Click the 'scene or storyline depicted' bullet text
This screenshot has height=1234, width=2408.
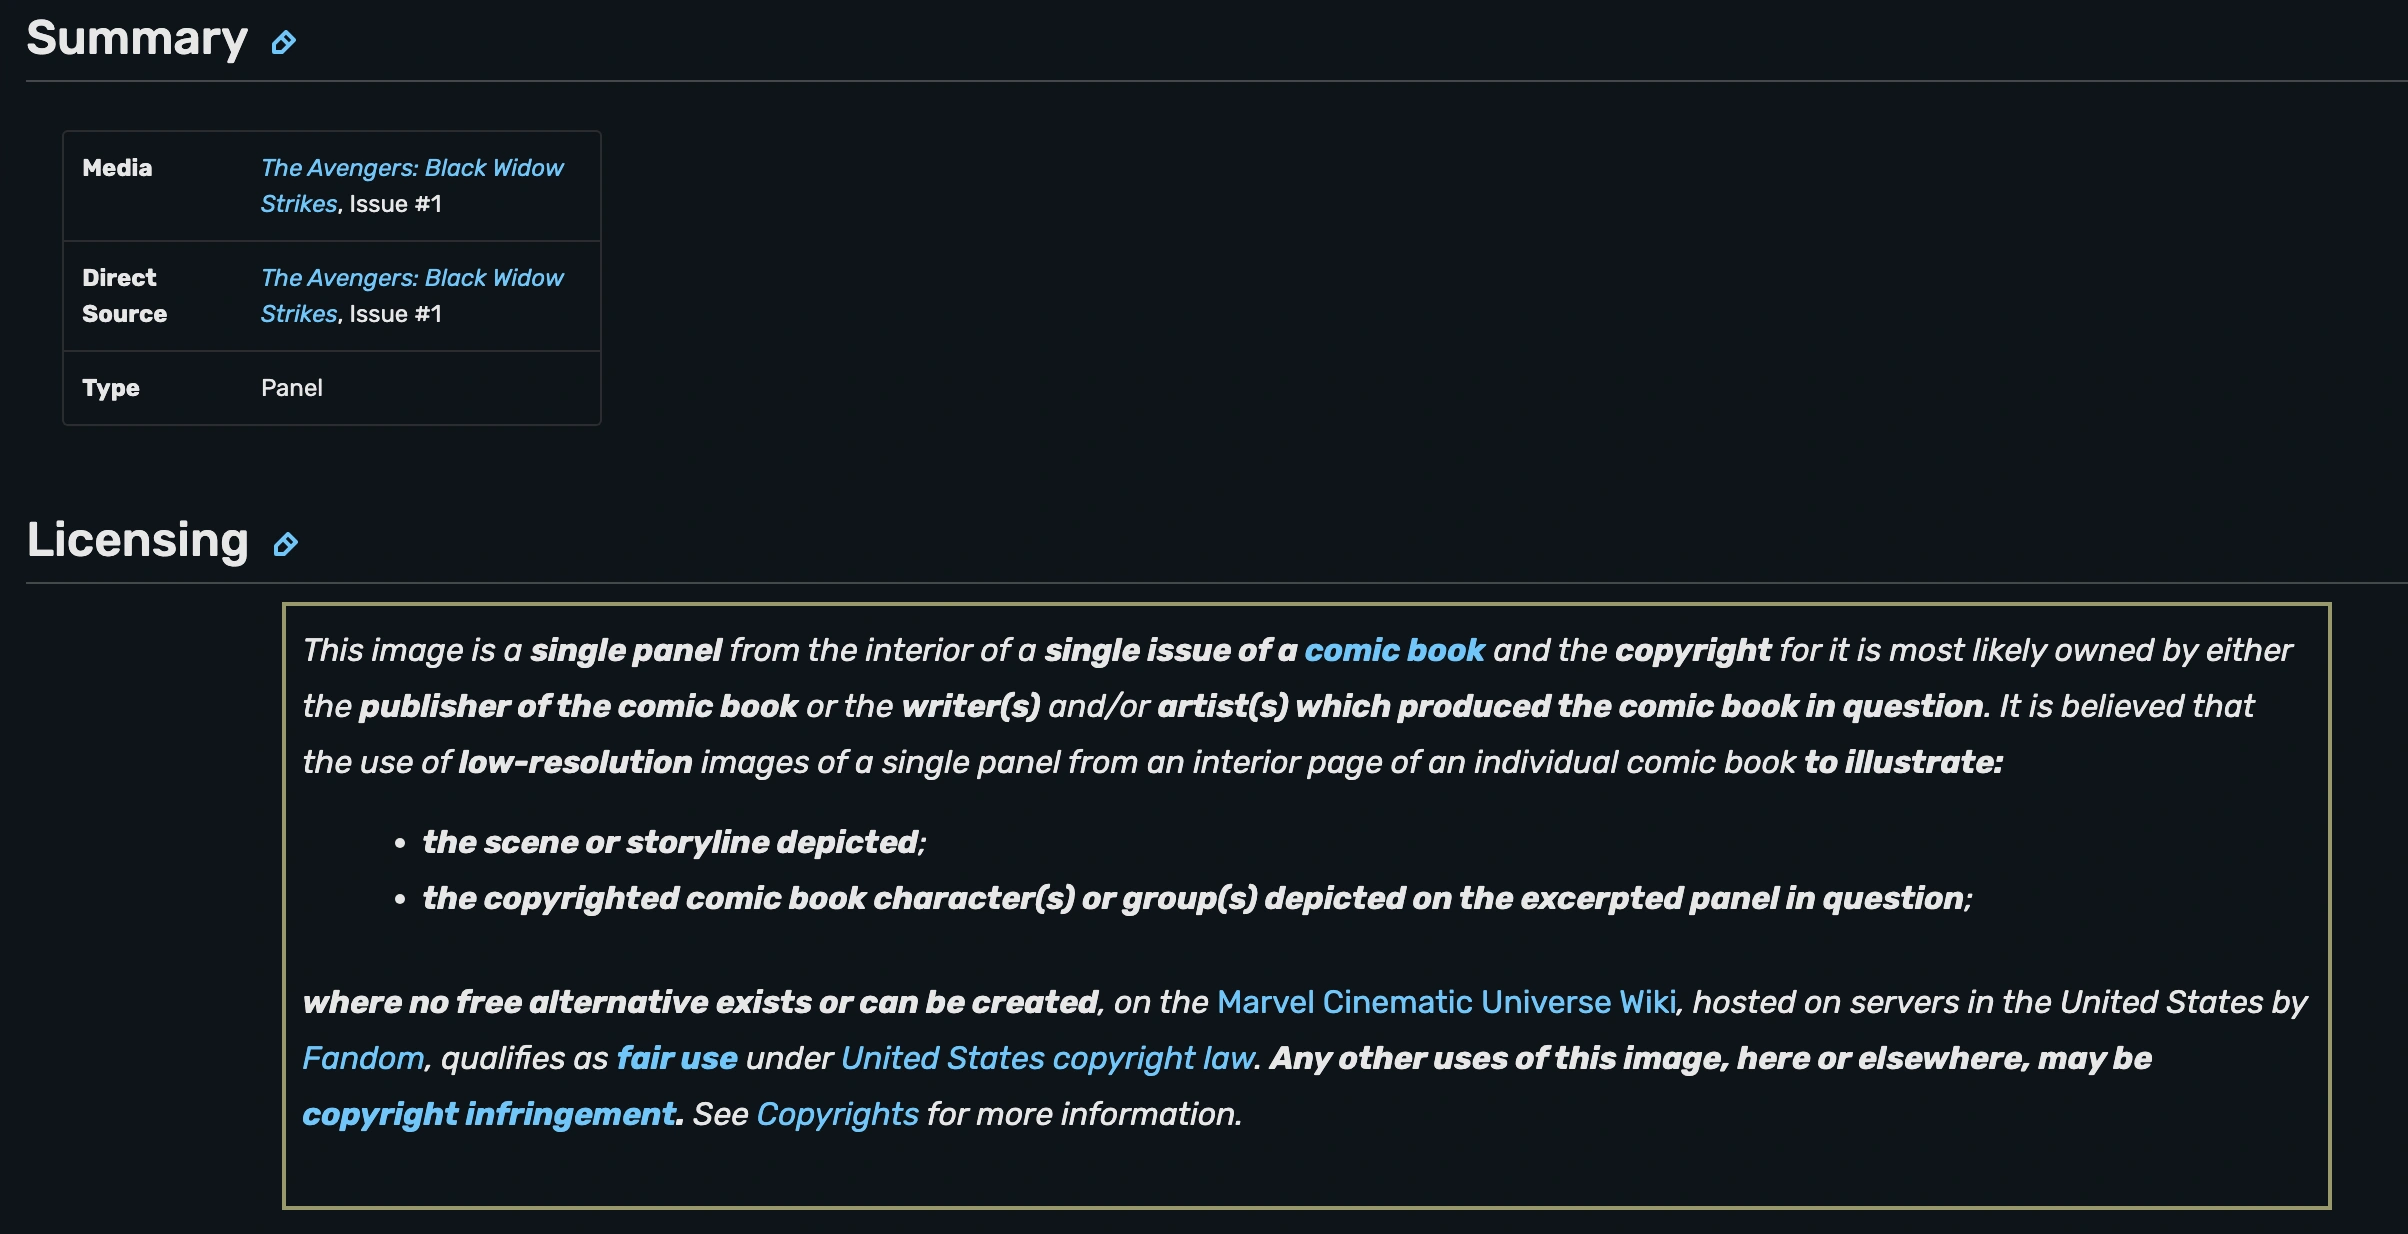[674, 842]
